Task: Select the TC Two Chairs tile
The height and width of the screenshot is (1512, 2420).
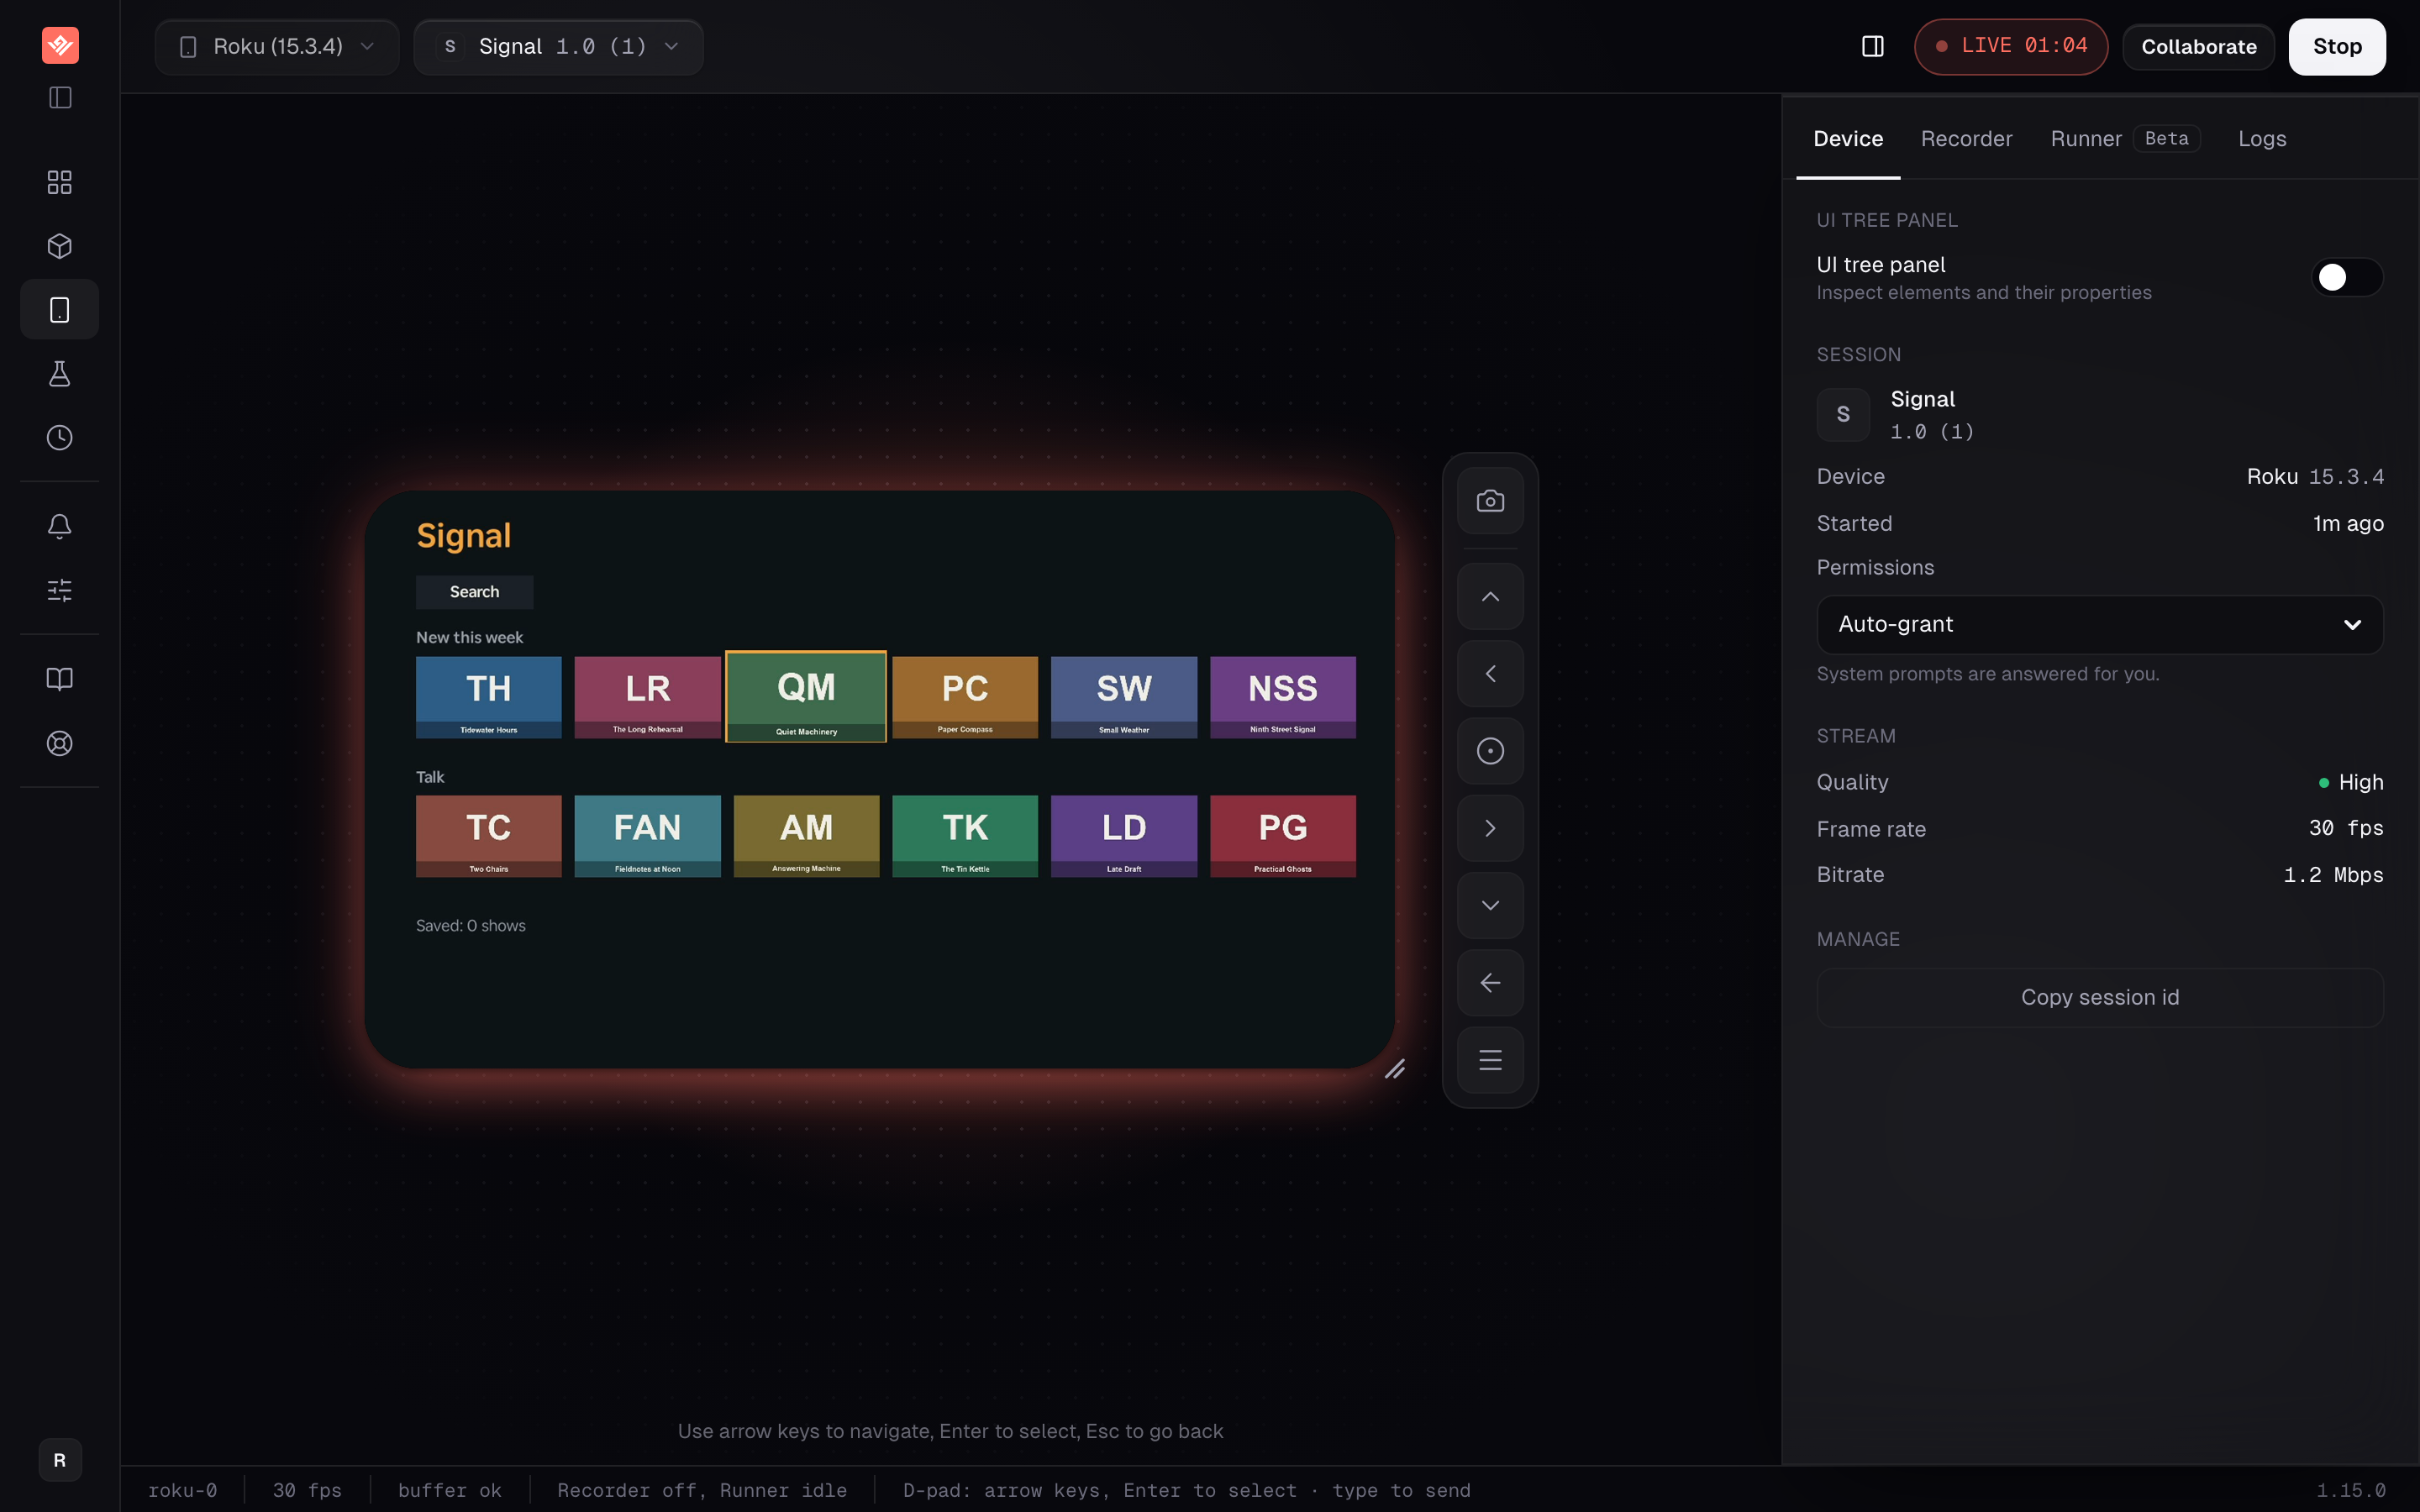Action: 488,836
